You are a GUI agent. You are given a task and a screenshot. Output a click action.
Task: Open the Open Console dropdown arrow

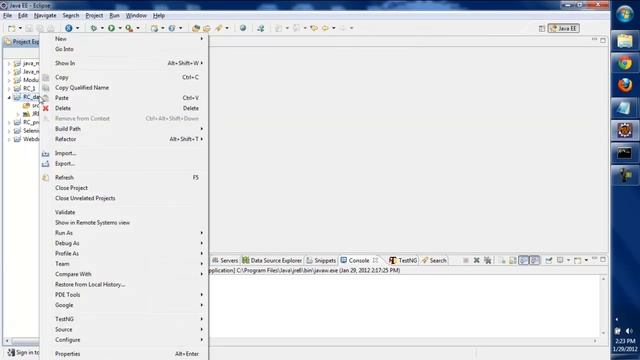[586, 260]
